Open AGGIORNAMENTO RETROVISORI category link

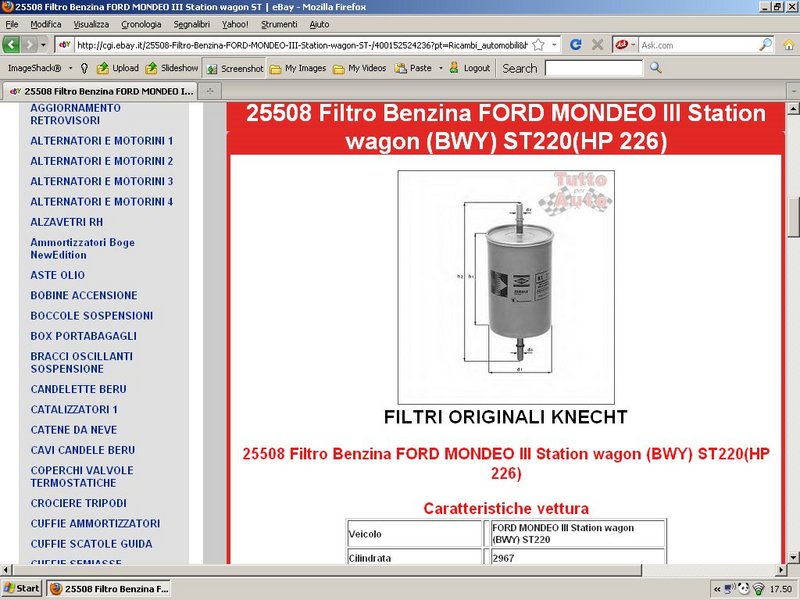coord(76,114)
